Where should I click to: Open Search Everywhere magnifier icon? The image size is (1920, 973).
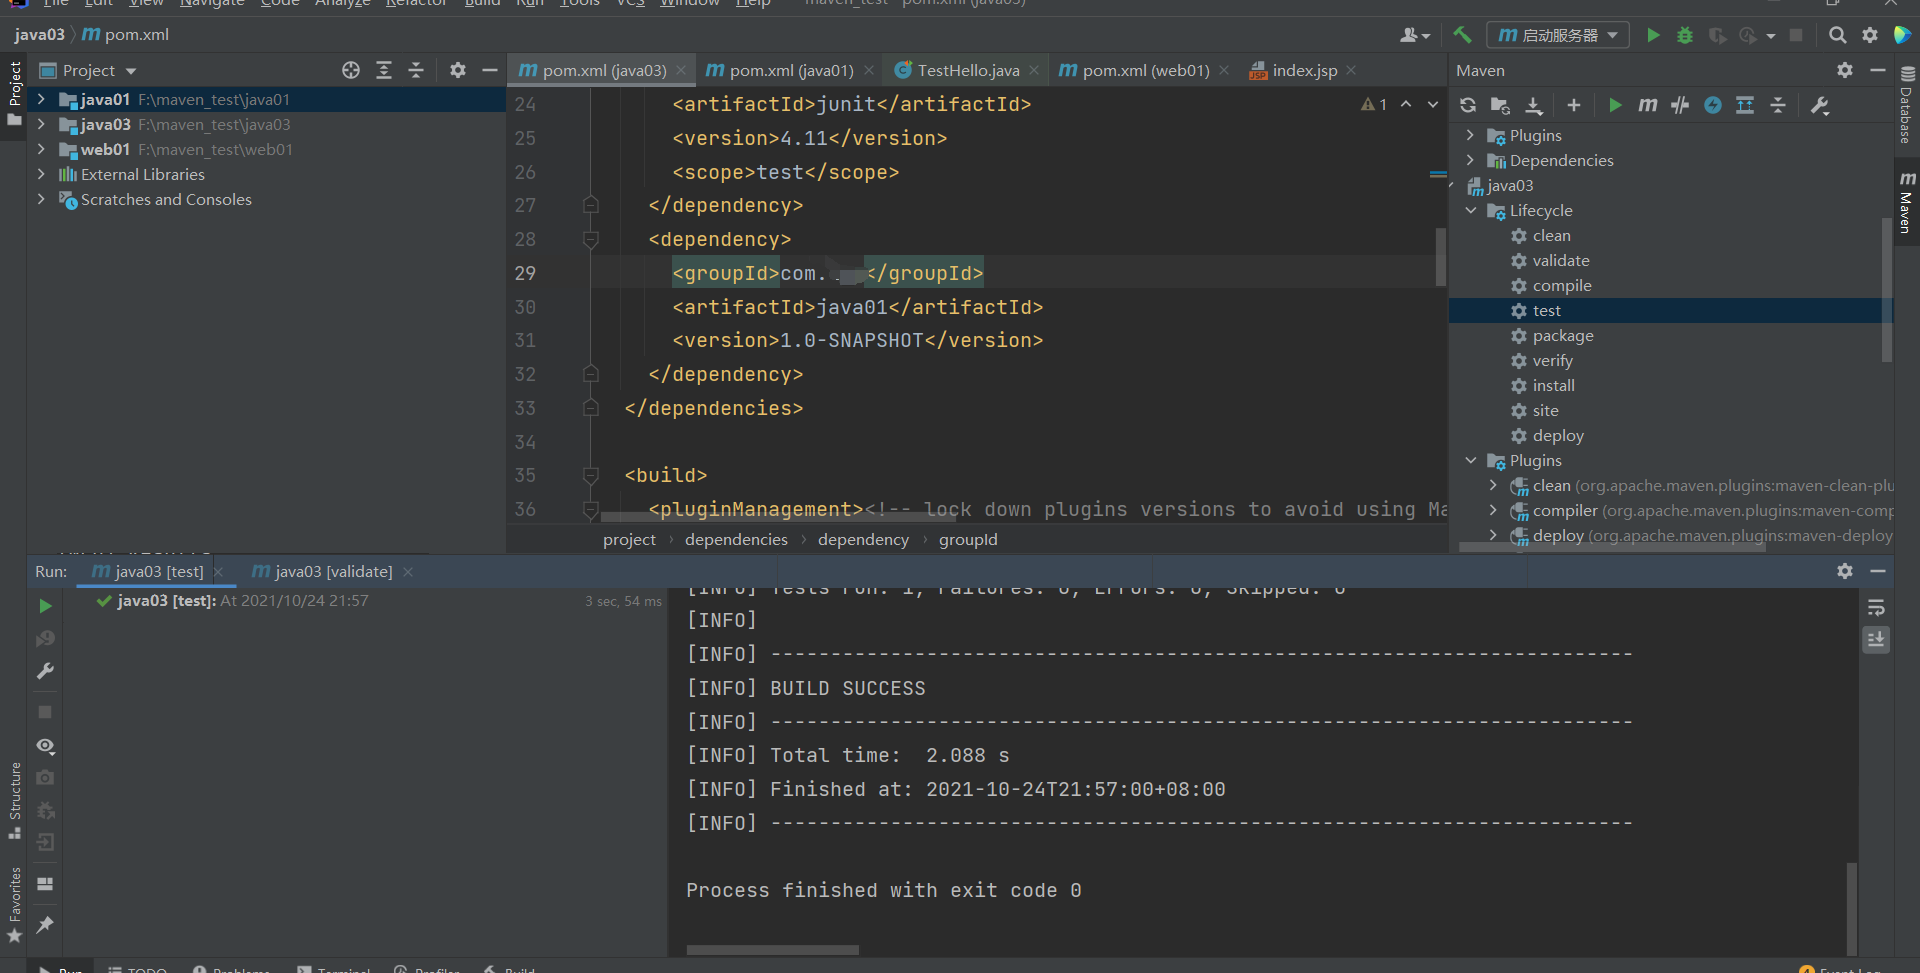pos(1837,35)
